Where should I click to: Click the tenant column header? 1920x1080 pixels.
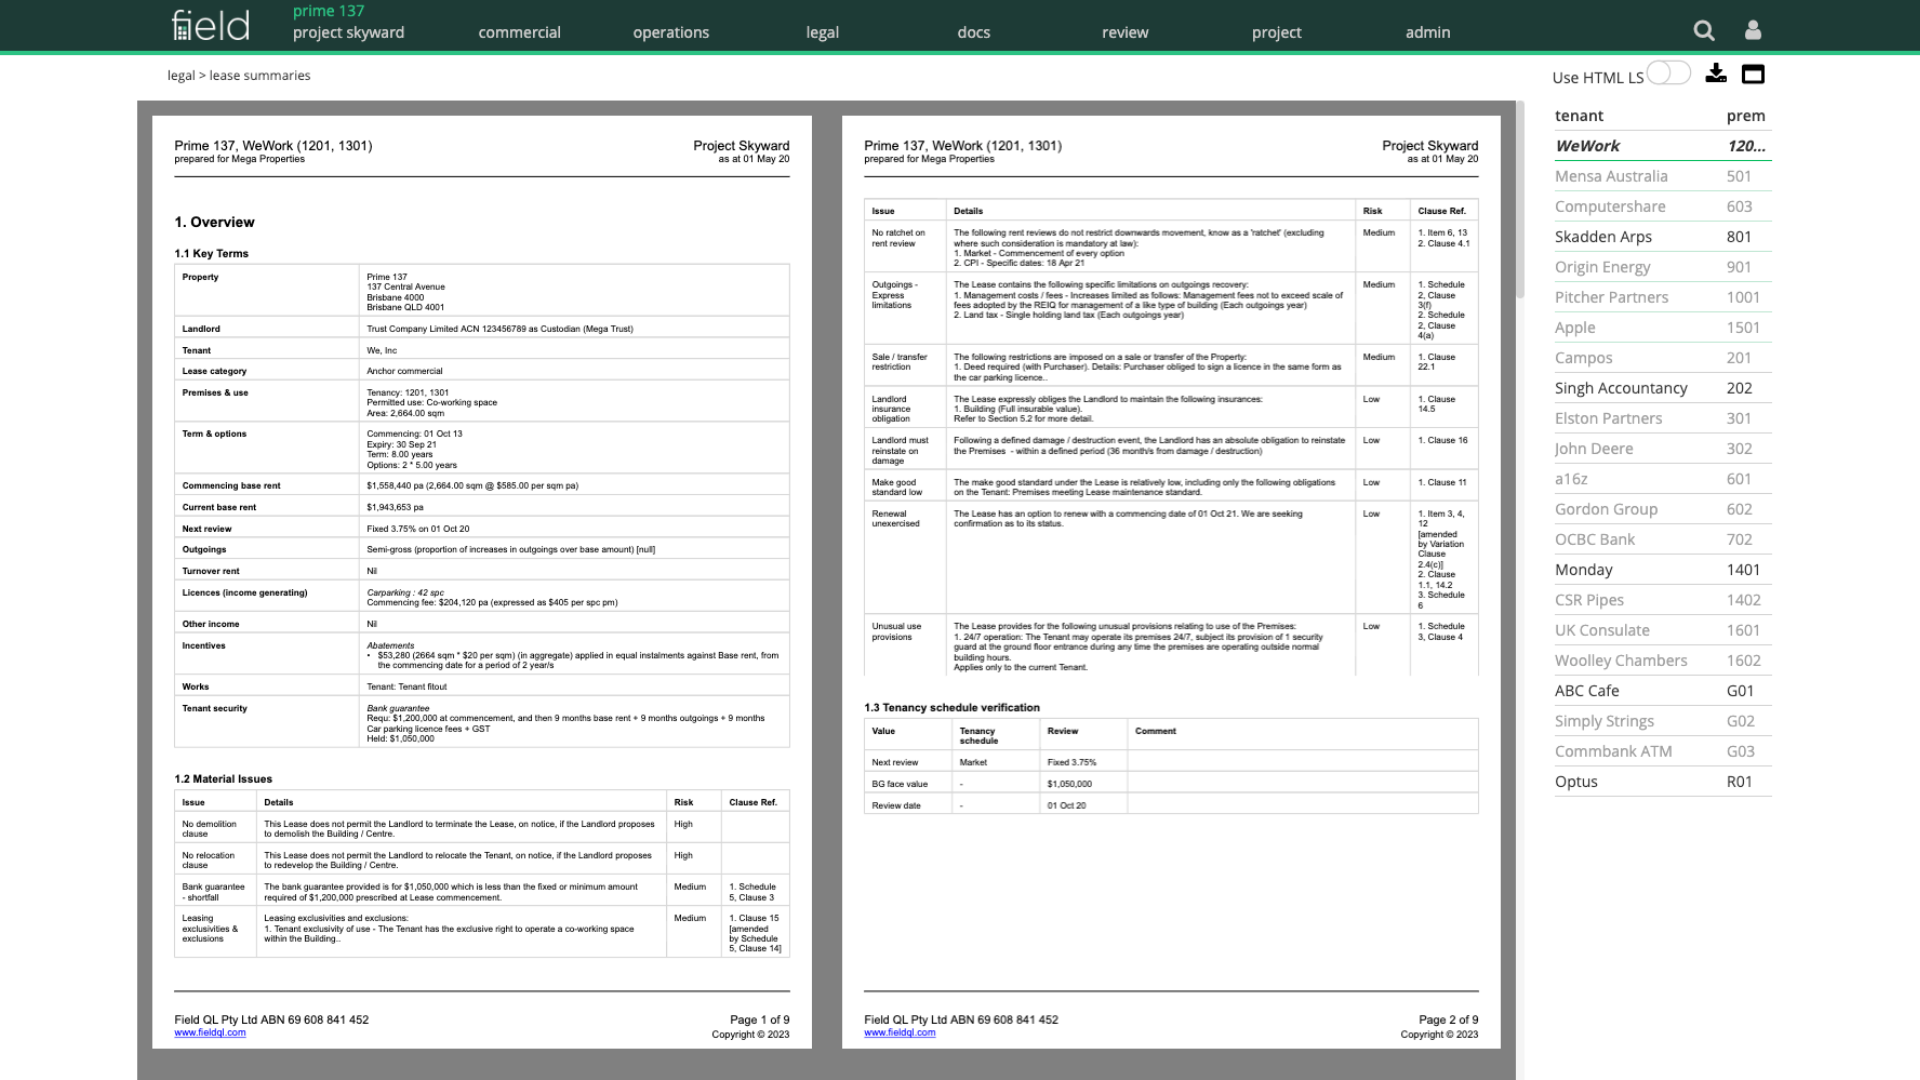(1578, 116)
